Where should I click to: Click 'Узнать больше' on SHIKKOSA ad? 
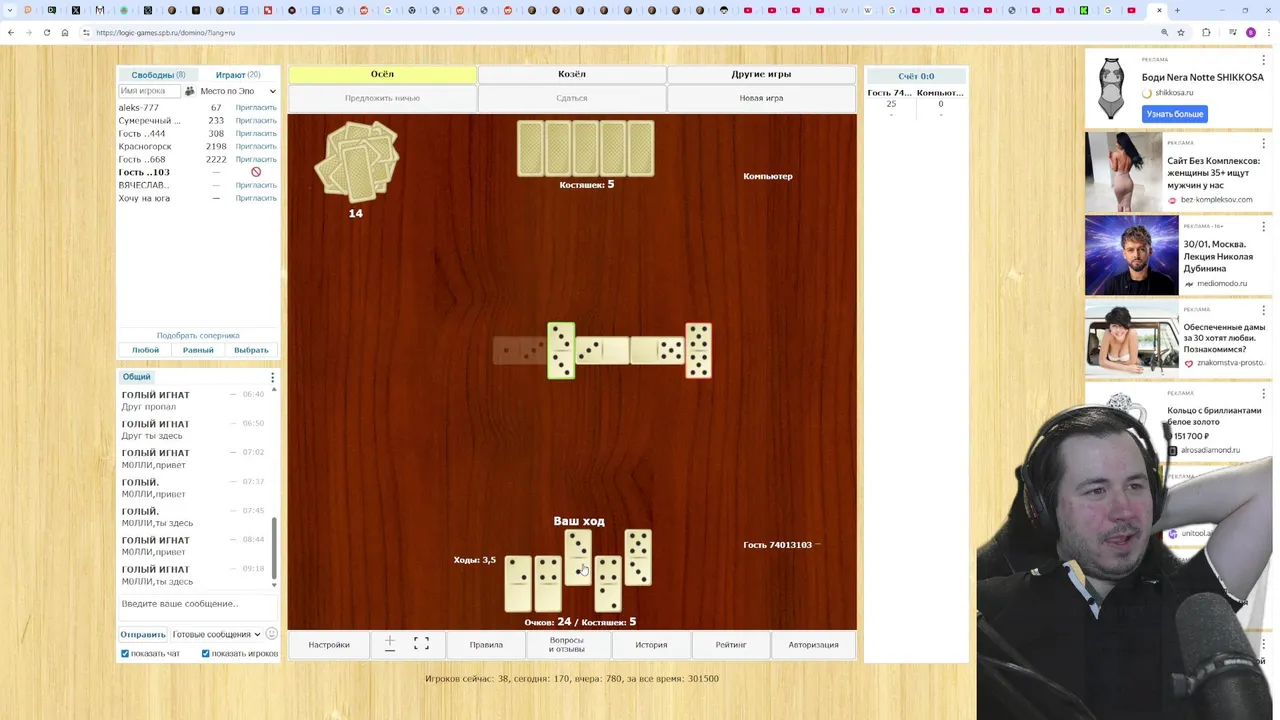pyautogui.click(x=1175, y=114)
